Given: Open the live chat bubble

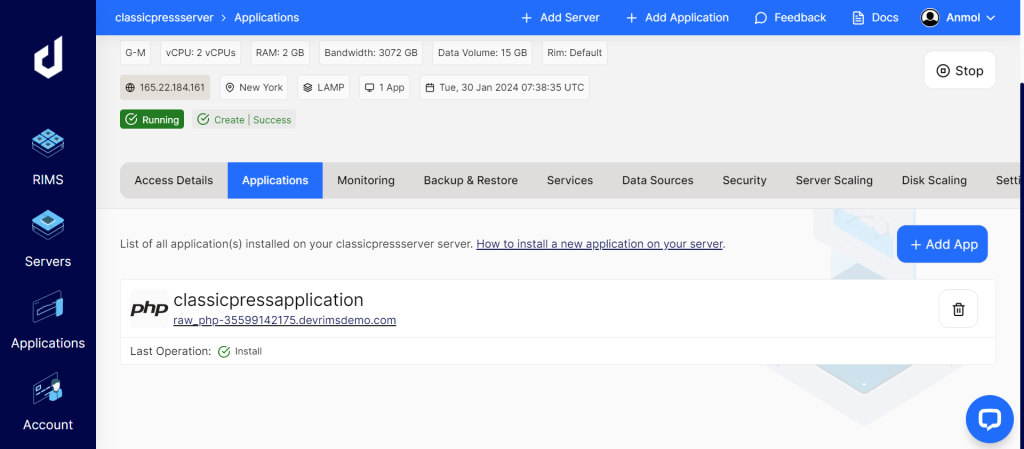Looking at the screenshot, I should click(989, 419).
